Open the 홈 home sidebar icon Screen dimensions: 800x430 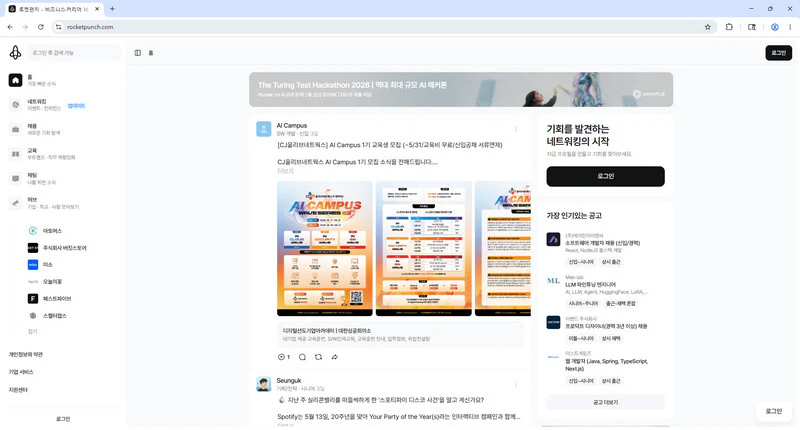coord(15,80)
